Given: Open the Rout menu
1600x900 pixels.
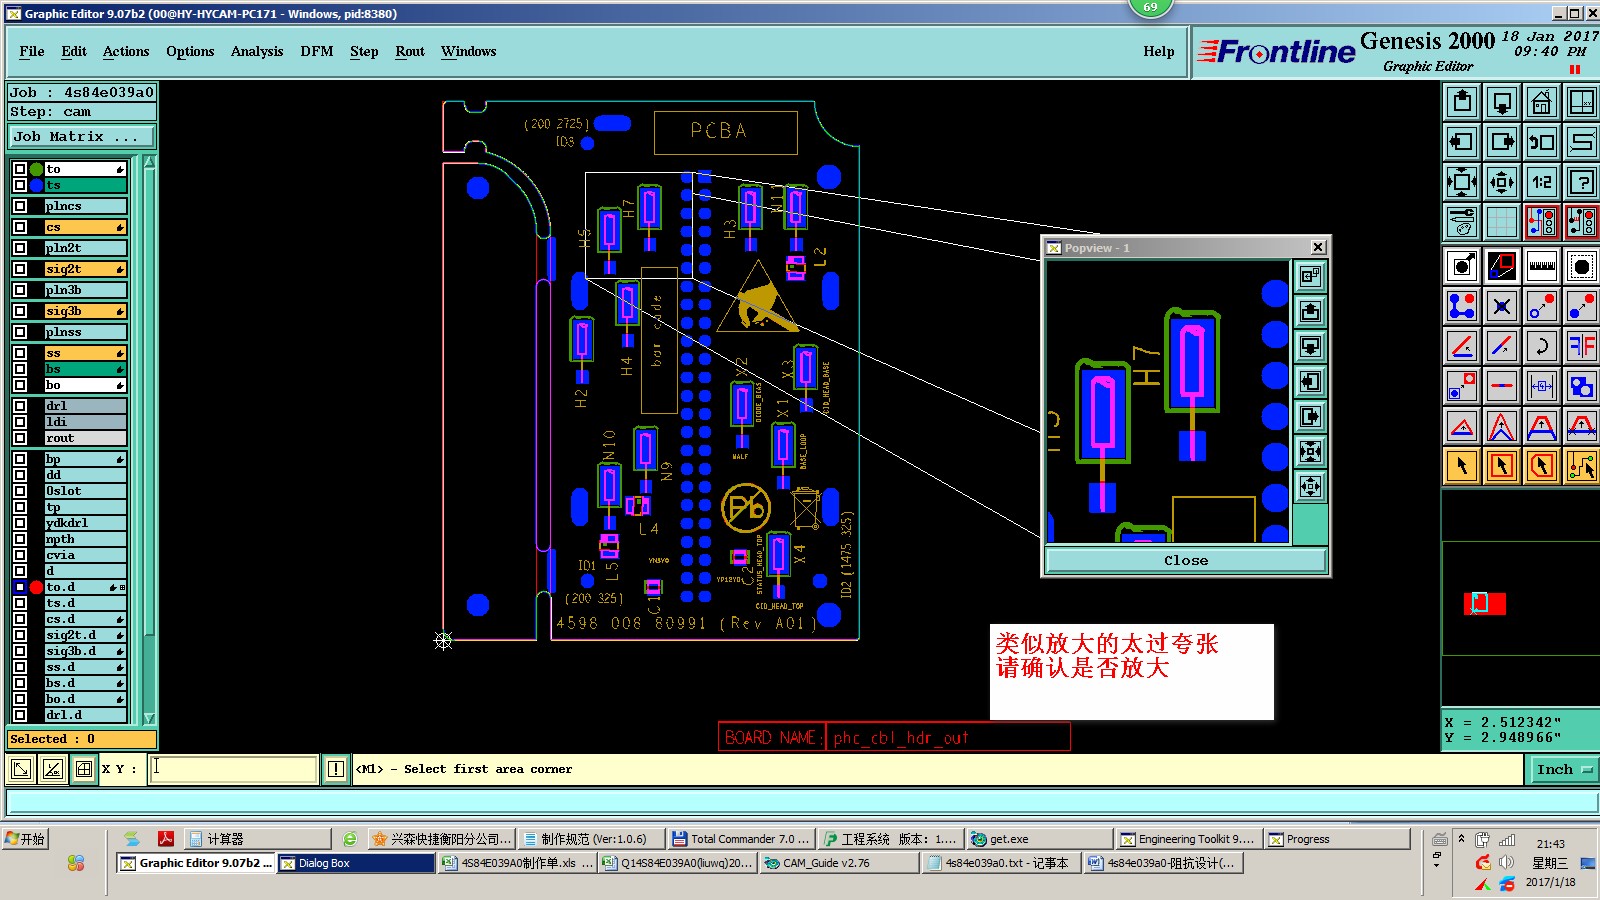Looking at the screenshot, I should tap(410, 51).
